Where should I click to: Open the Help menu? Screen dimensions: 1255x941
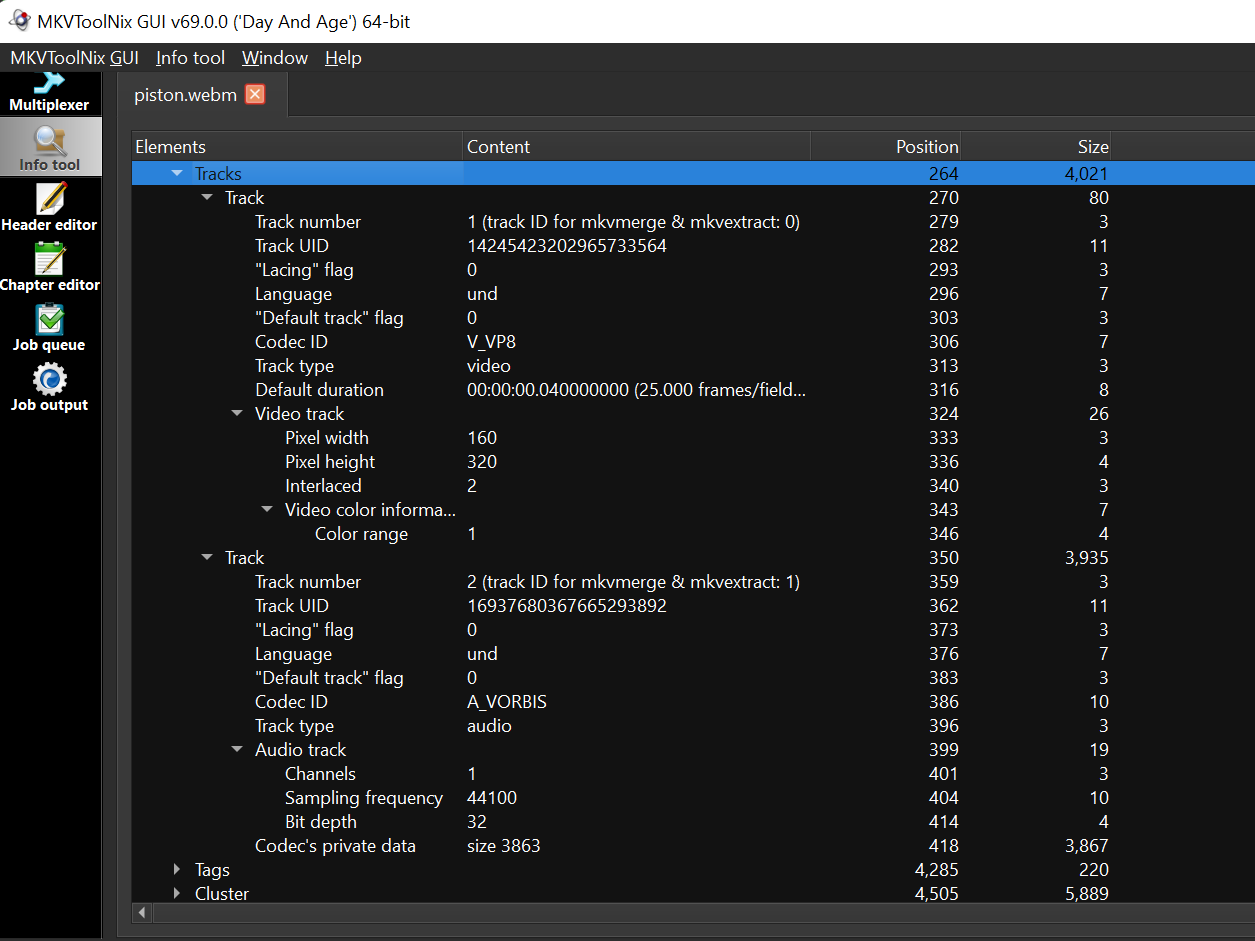[343, 58]
